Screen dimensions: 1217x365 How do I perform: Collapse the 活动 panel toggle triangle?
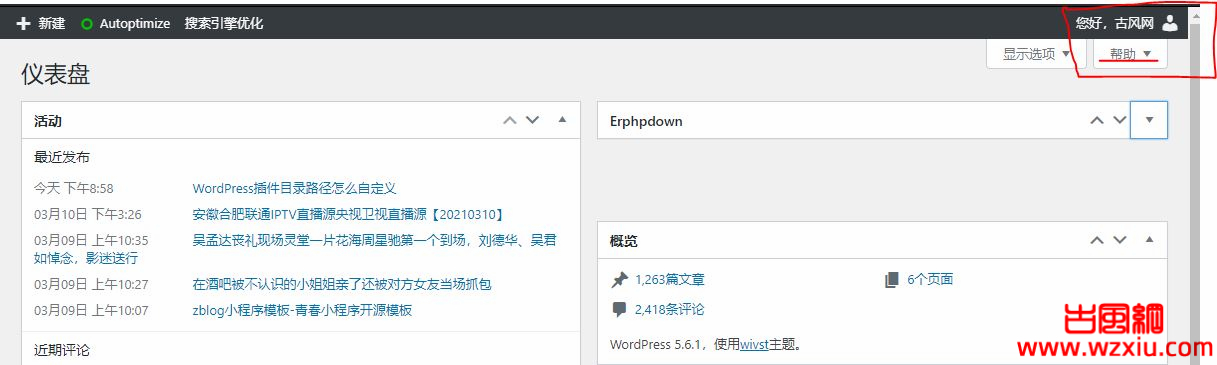562,120
